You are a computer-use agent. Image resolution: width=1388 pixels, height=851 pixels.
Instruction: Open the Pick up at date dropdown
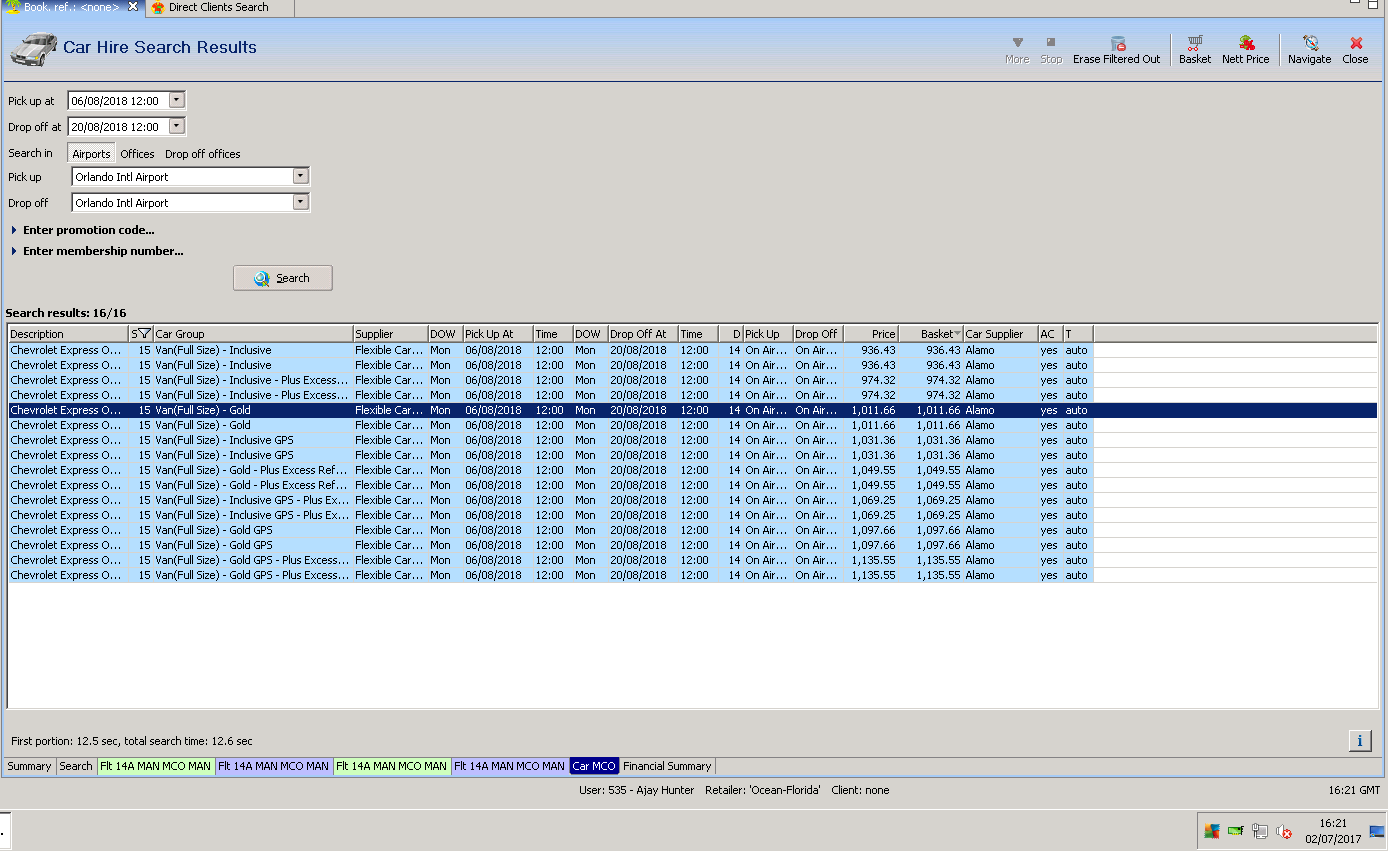tap(177, 100)
